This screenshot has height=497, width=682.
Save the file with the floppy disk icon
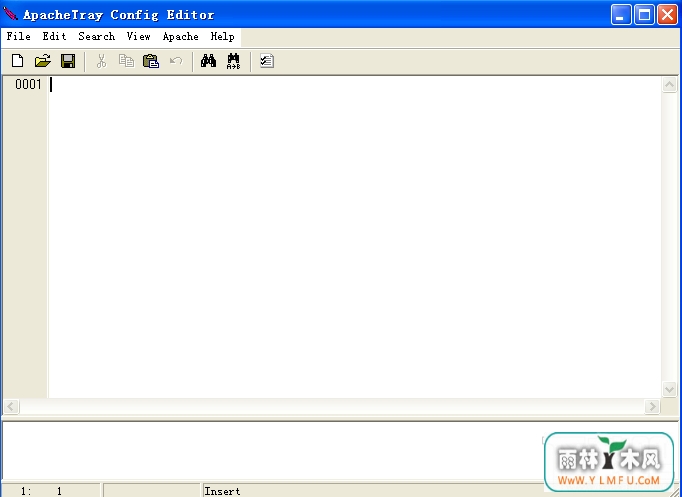tap(68, 61)
